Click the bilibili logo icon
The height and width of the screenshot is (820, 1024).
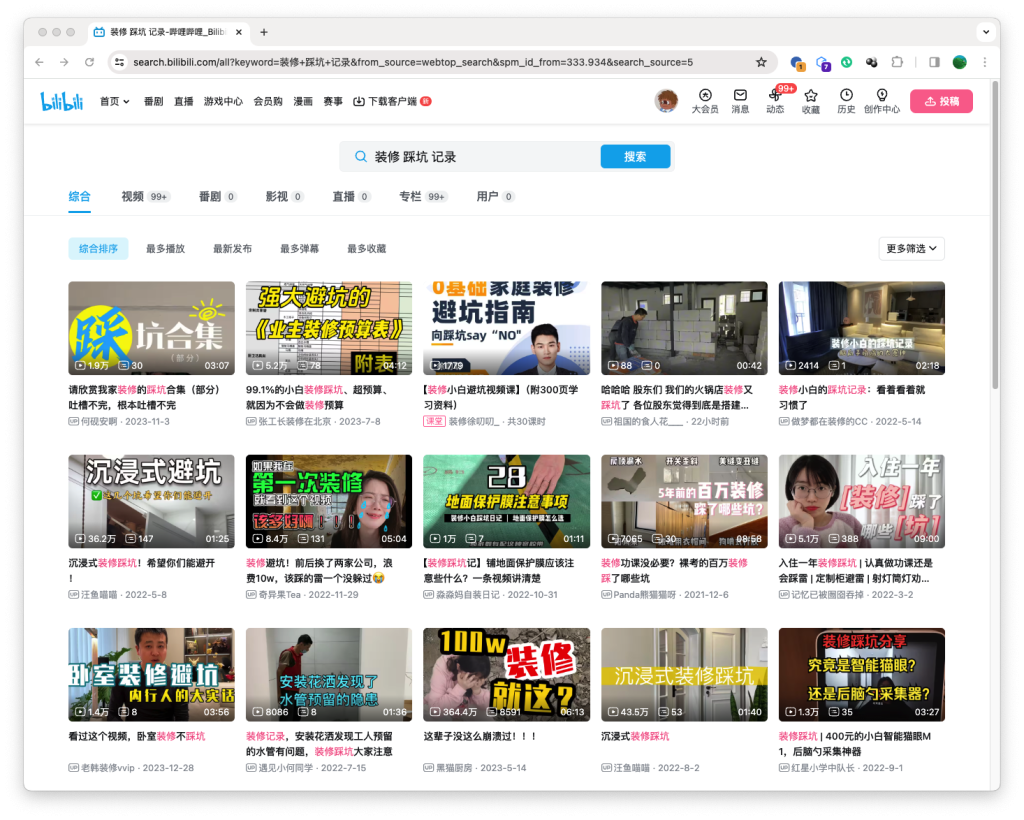[61, 101]
